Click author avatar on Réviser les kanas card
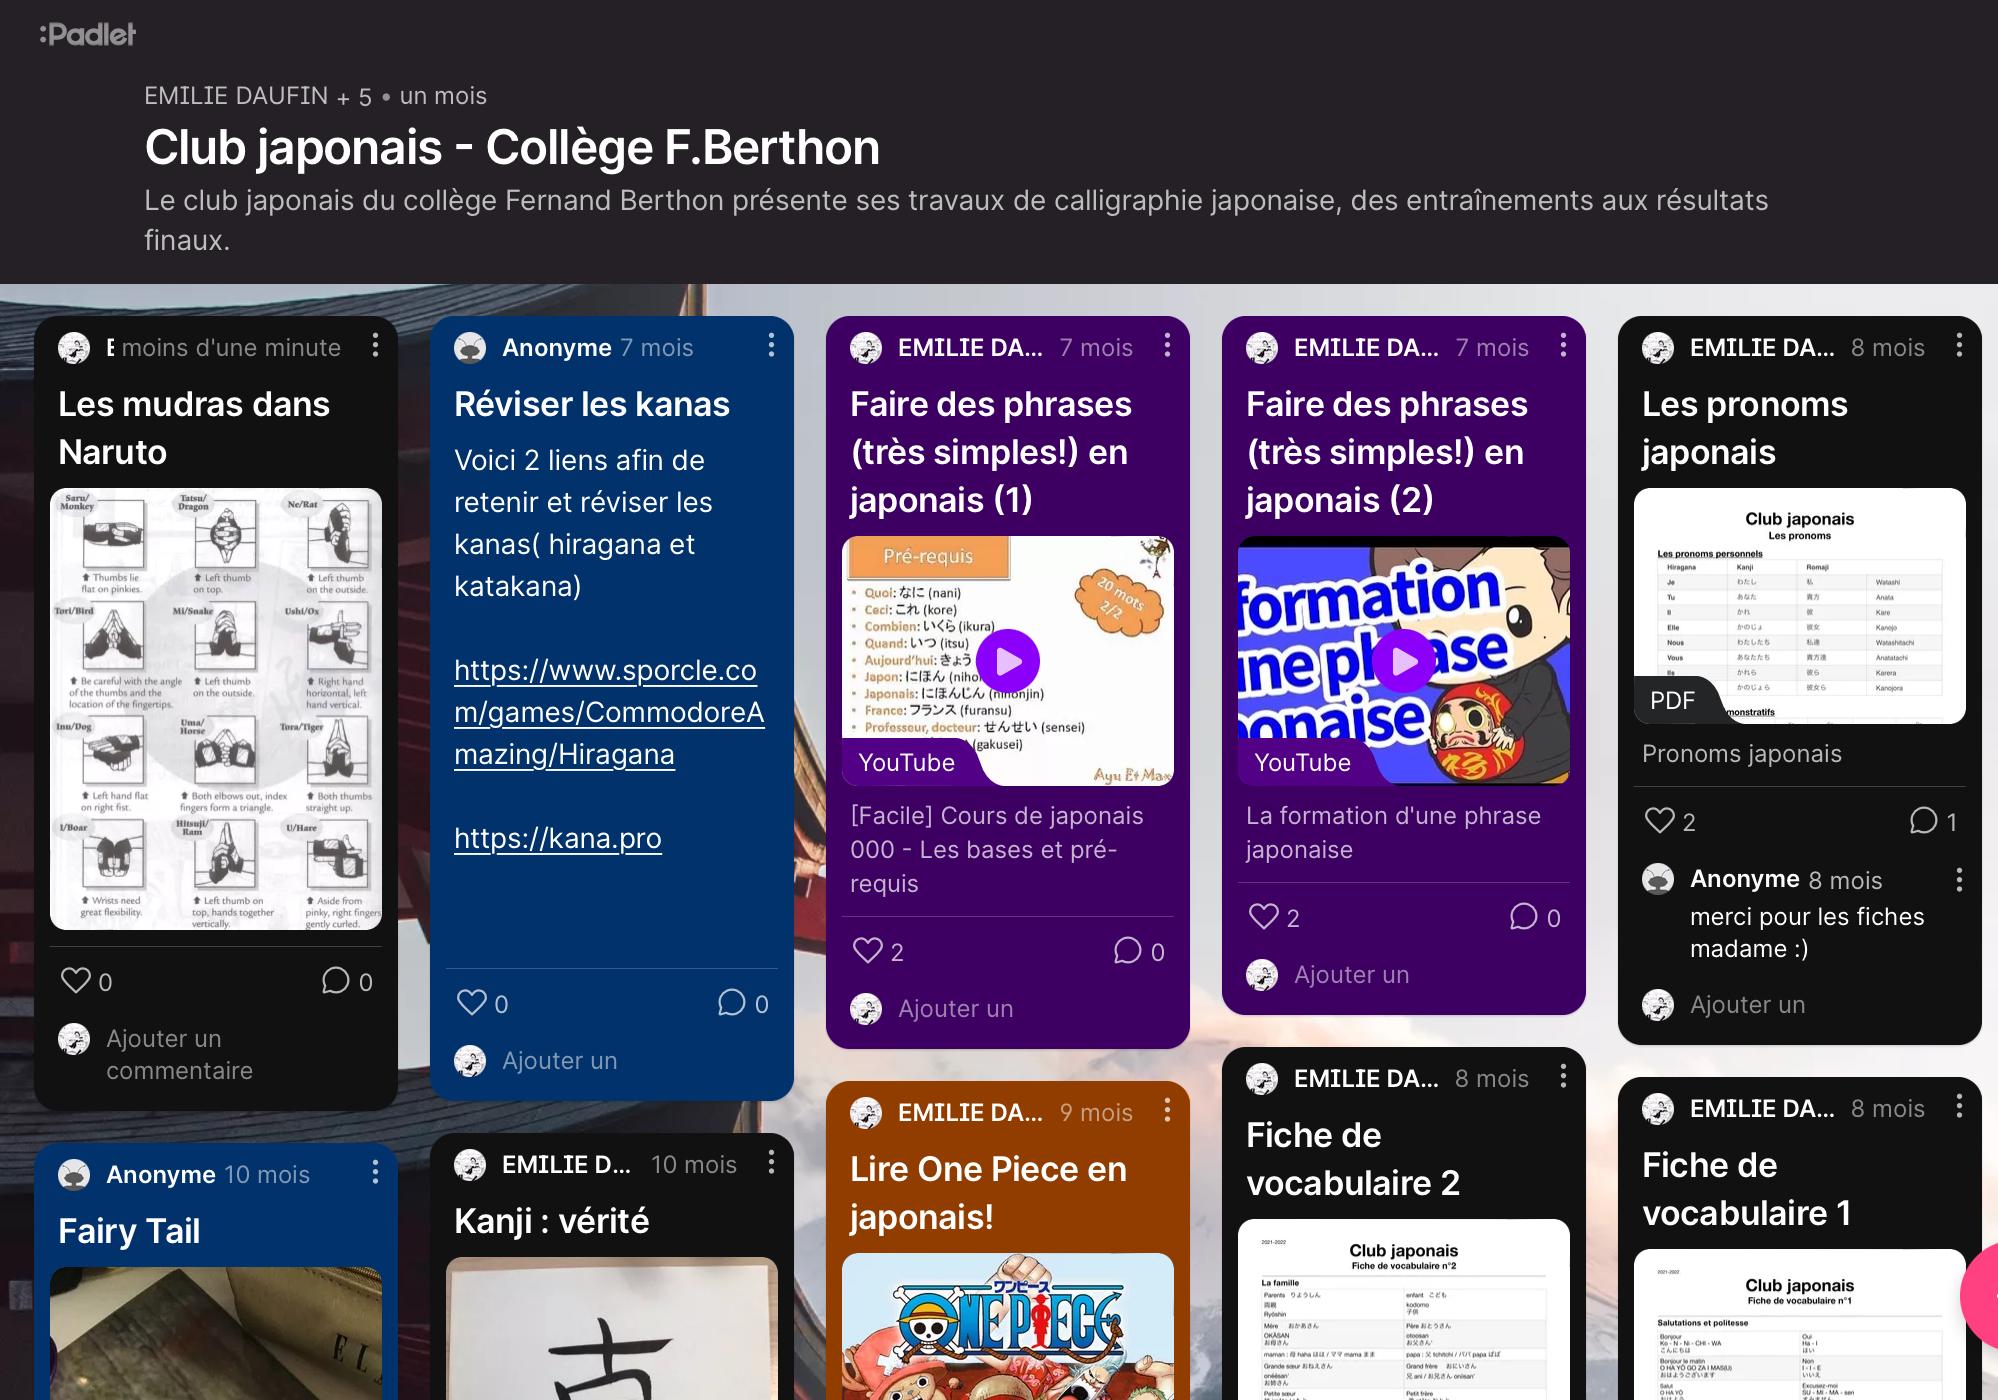The image size is (1998, 1400). coord(470,347)
